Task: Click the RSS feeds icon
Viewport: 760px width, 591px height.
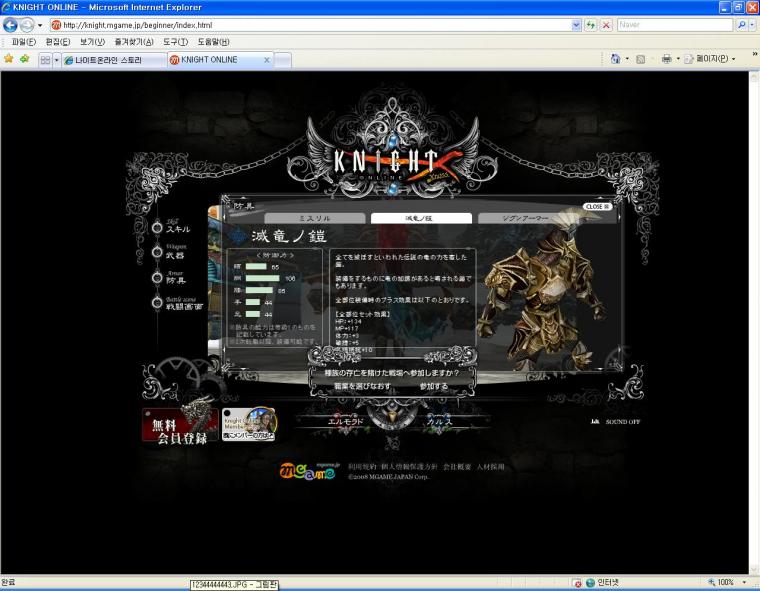Action: pos(641,59)
